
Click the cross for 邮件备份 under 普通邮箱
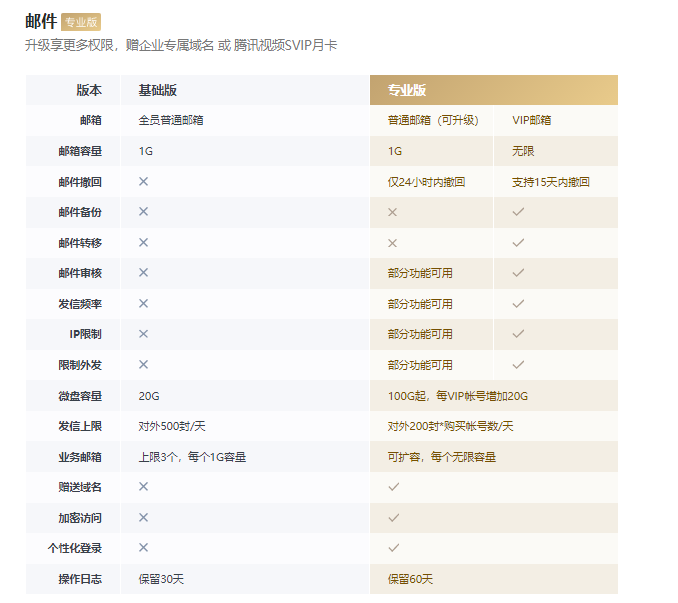(393, 212)
